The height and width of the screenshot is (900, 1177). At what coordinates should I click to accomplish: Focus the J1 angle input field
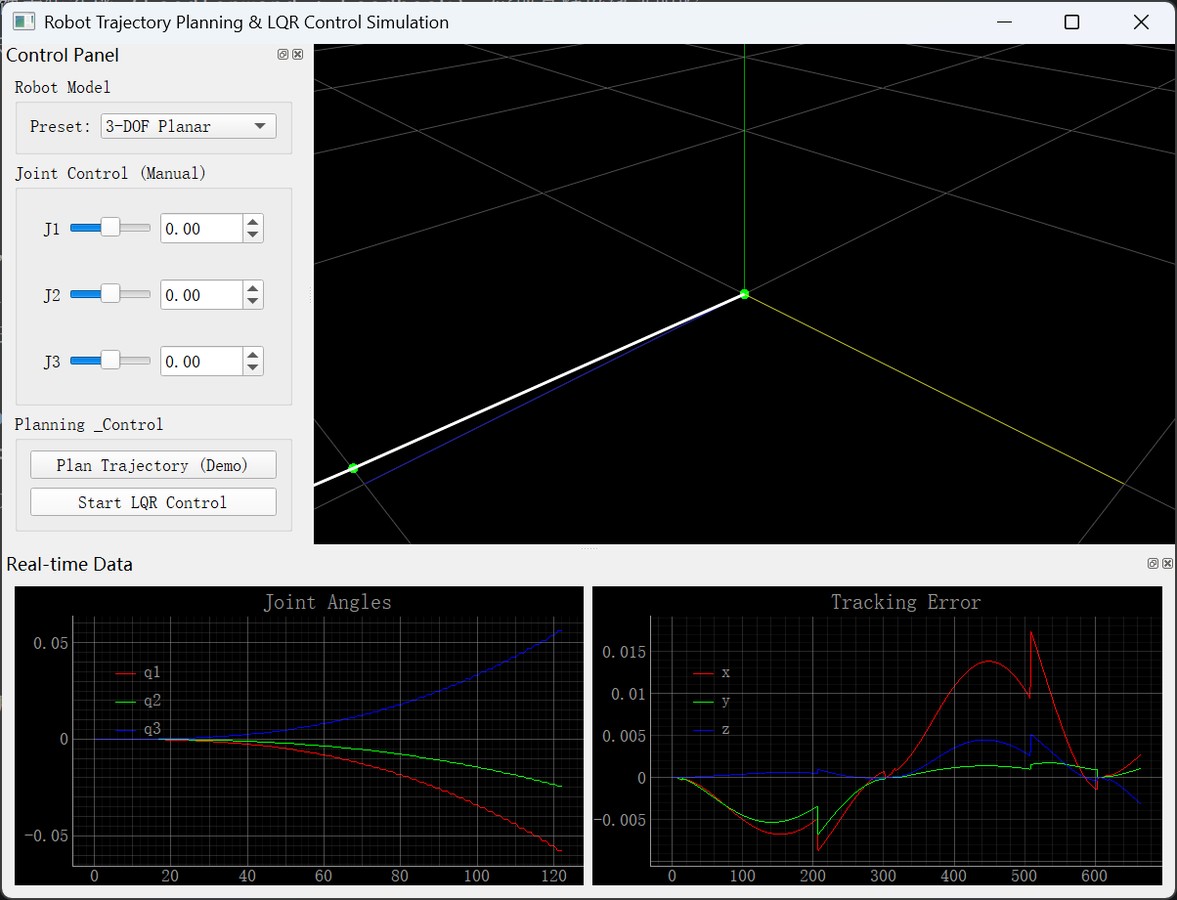pos(201,229)
